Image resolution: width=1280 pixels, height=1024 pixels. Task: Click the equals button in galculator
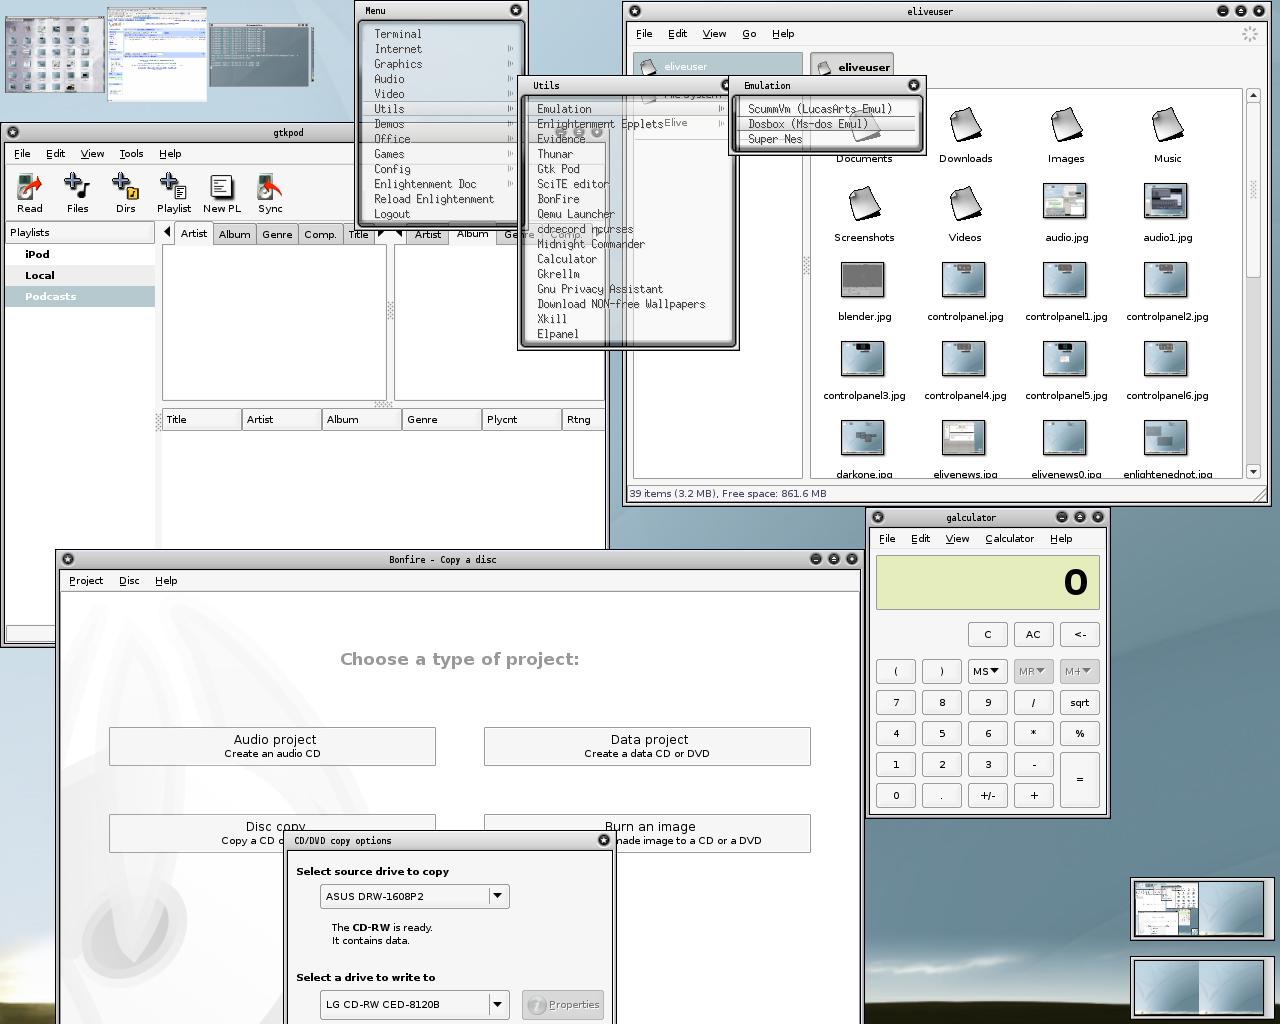[1080, 780]
